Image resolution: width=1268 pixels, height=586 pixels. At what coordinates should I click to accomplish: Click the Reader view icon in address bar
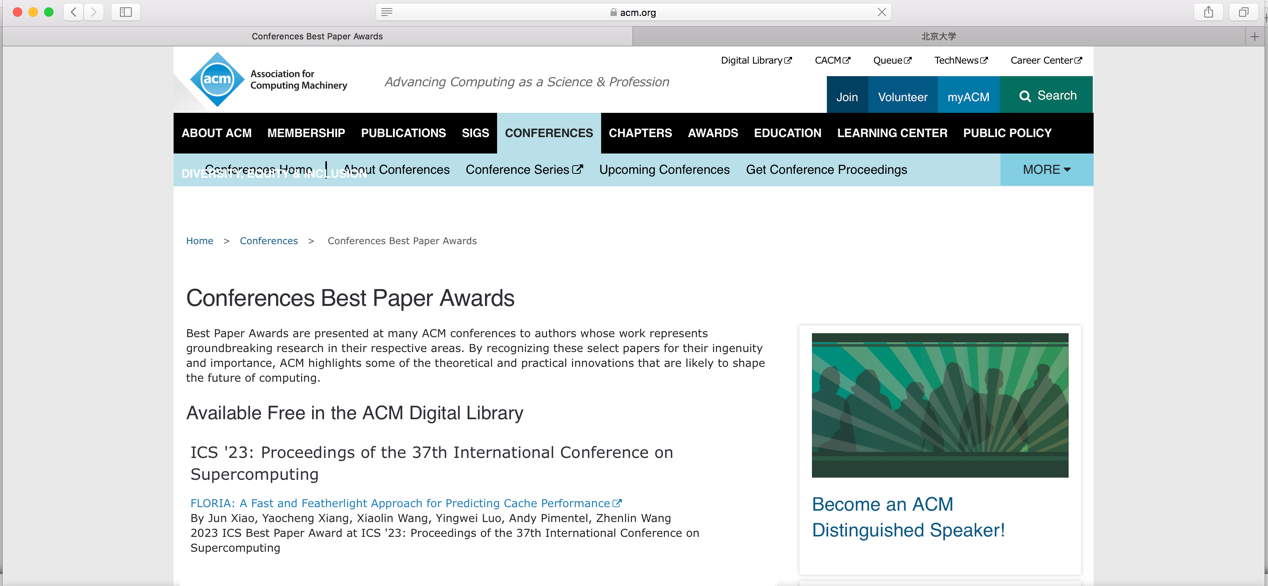pyautogui.click(x=387, y=12)
